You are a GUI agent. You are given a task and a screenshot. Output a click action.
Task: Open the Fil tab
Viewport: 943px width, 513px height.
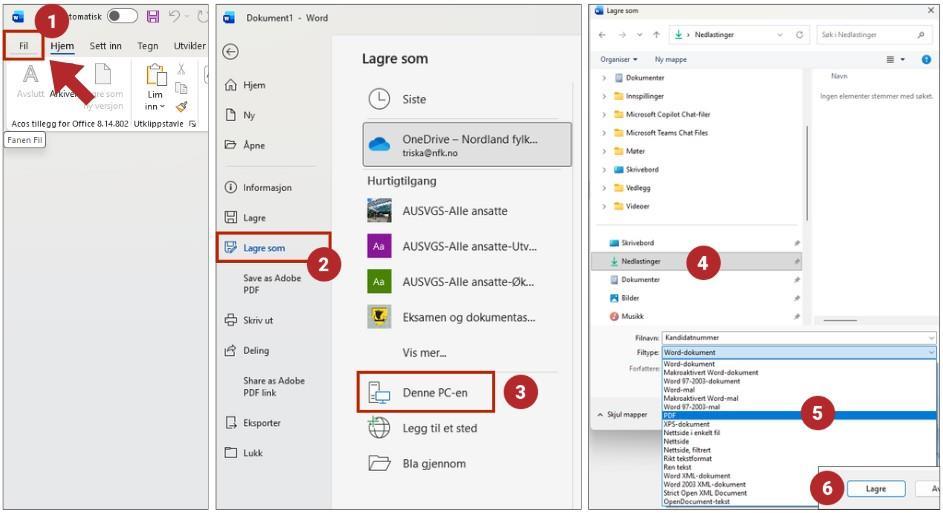pos(23,46)
